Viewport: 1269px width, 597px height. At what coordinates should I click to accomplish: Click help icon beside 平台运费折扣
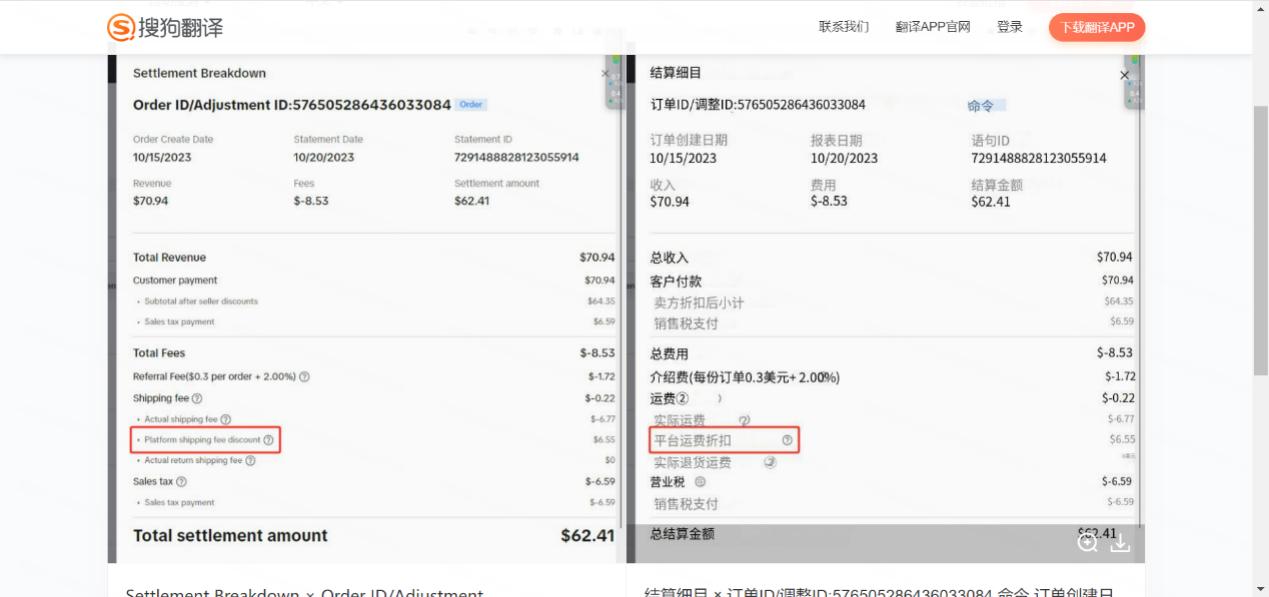click(x=787, y=440)
